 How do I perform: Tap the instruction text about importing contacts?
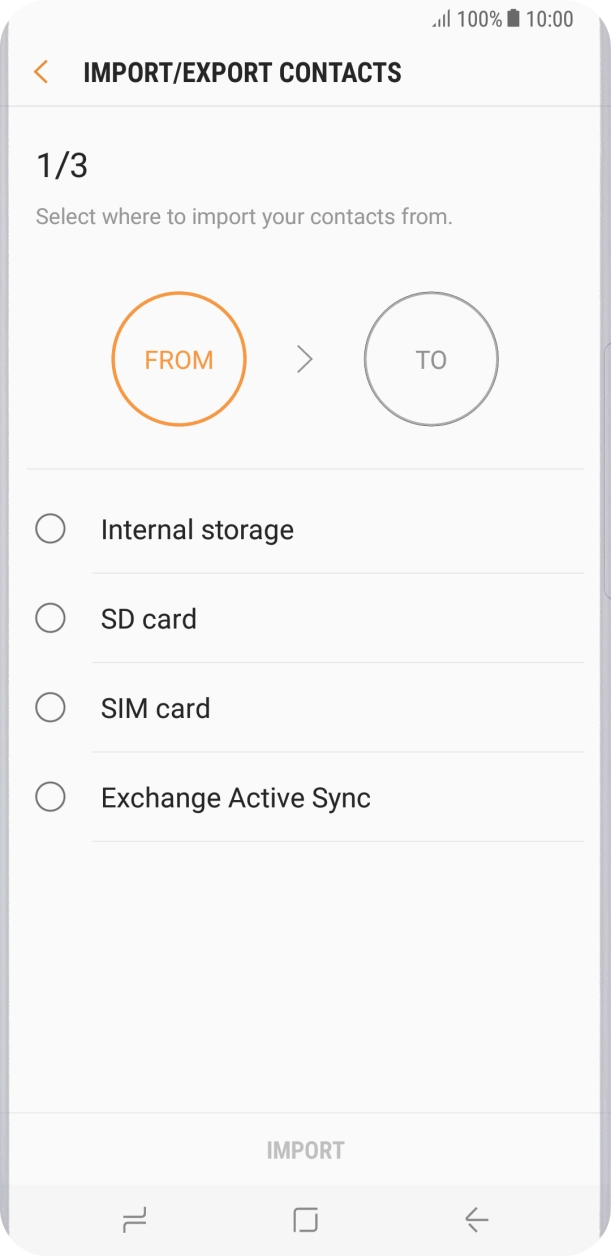click(x=245, y=216)
